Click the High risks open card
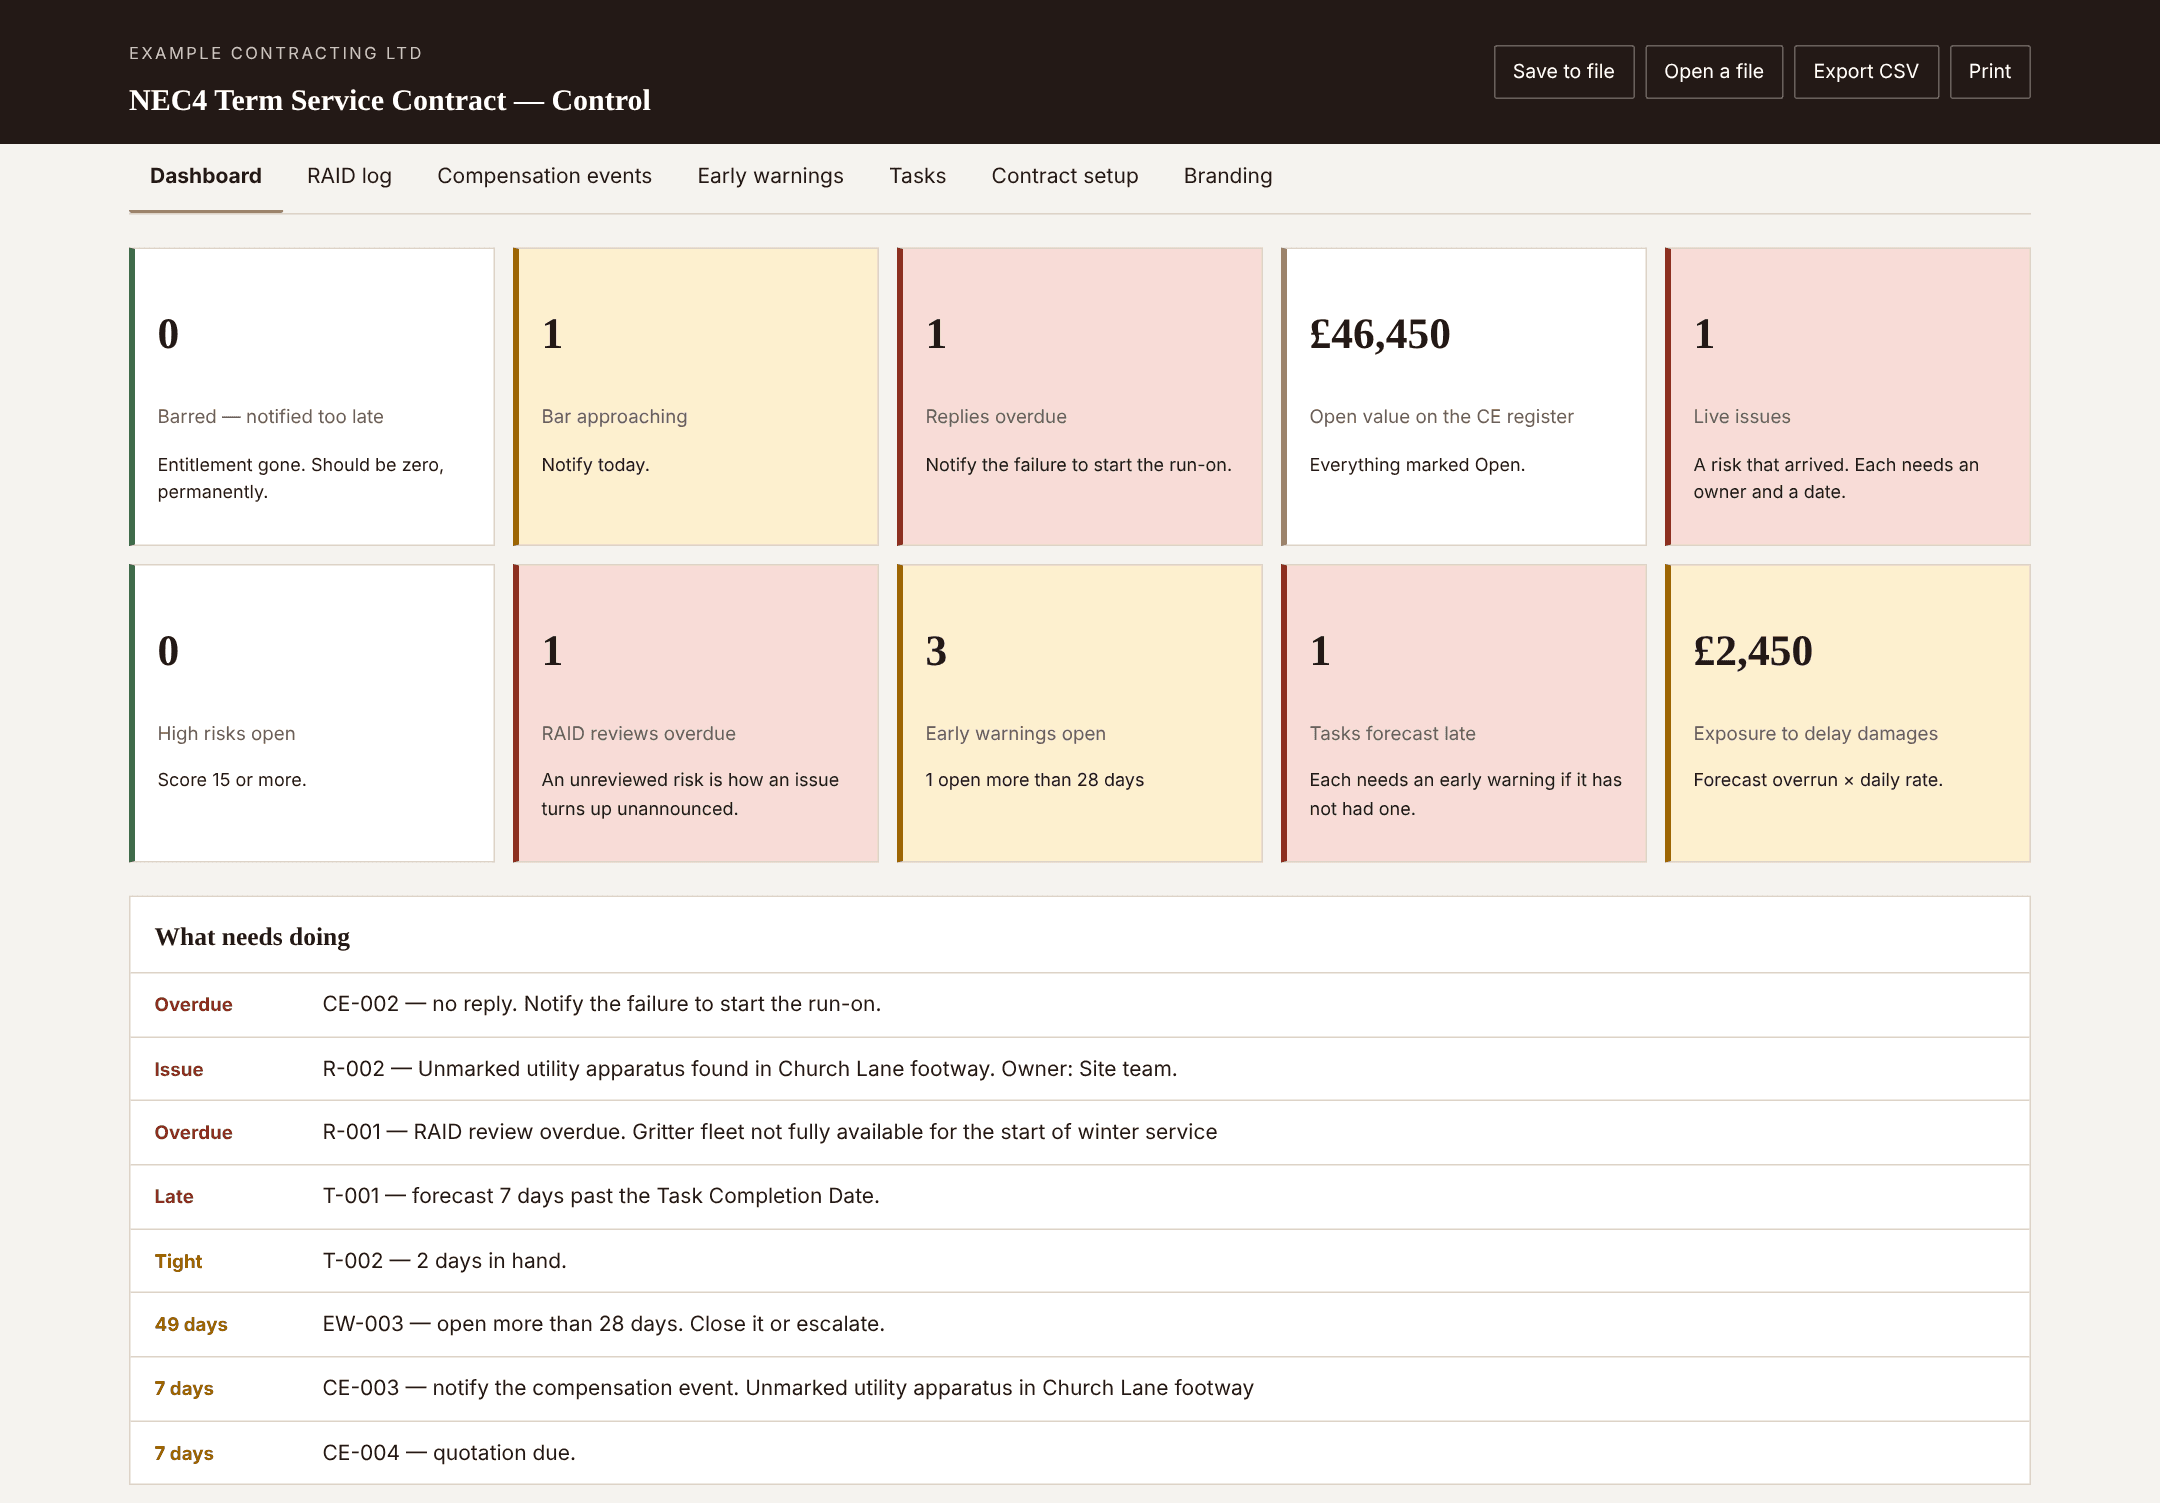 [x=312, y=713]
